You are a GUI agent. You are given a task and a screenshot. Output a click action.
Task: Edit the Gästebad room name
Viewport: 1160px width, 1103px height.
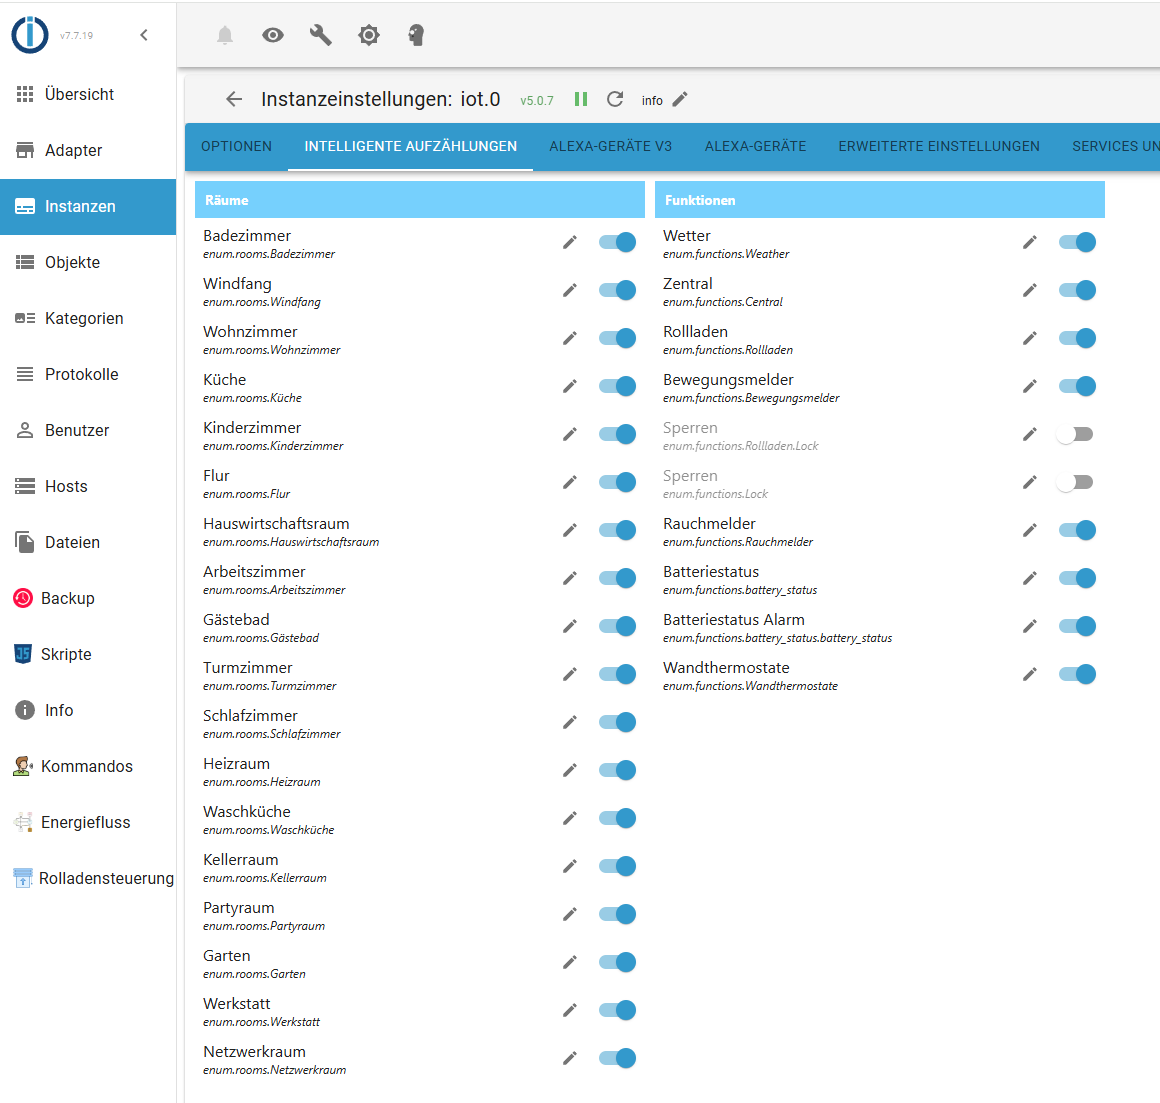[x=570, y=627]
